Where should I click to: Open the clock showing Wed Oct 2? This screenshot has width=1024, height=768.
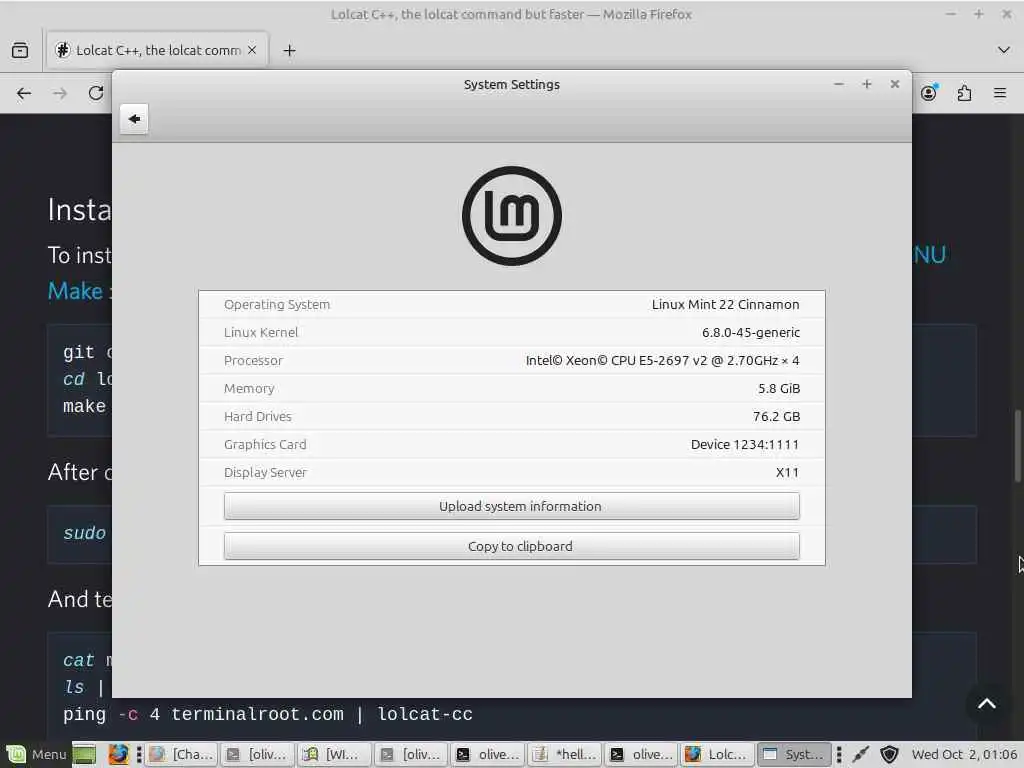(x=965, y=754)
